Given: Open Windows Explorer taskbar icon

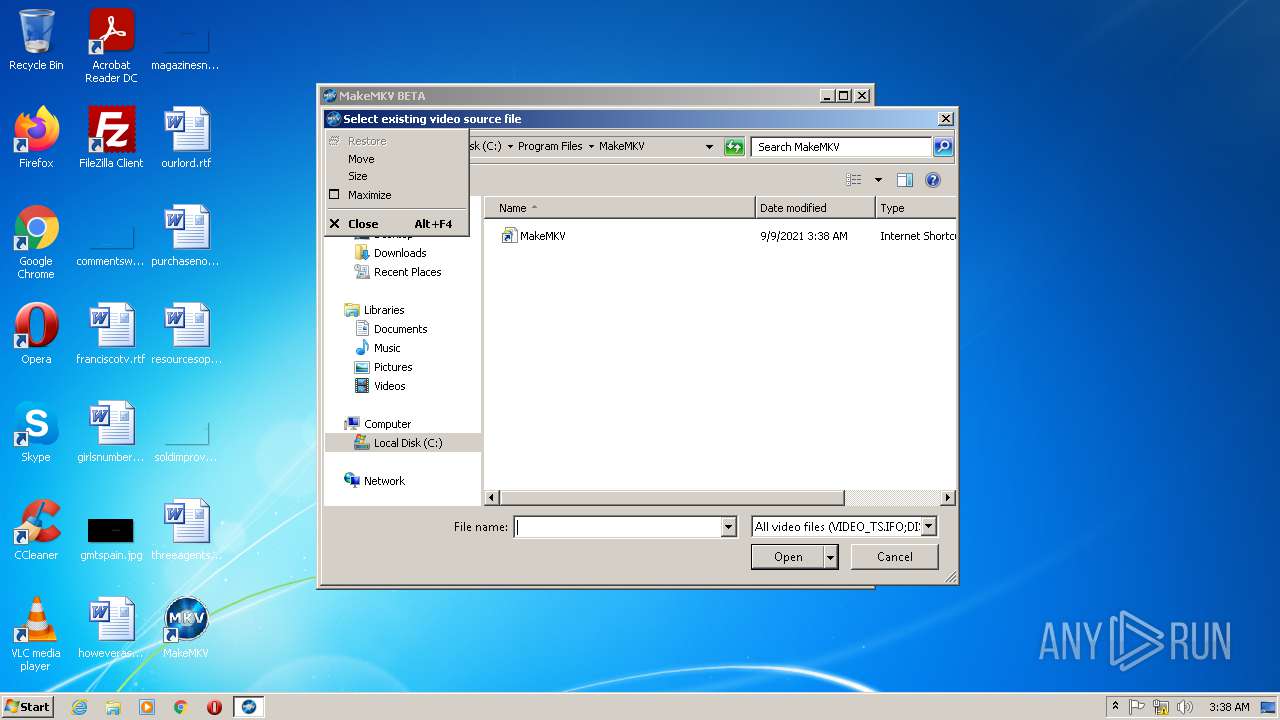Looking at the screenshot, I should (113, 707).
